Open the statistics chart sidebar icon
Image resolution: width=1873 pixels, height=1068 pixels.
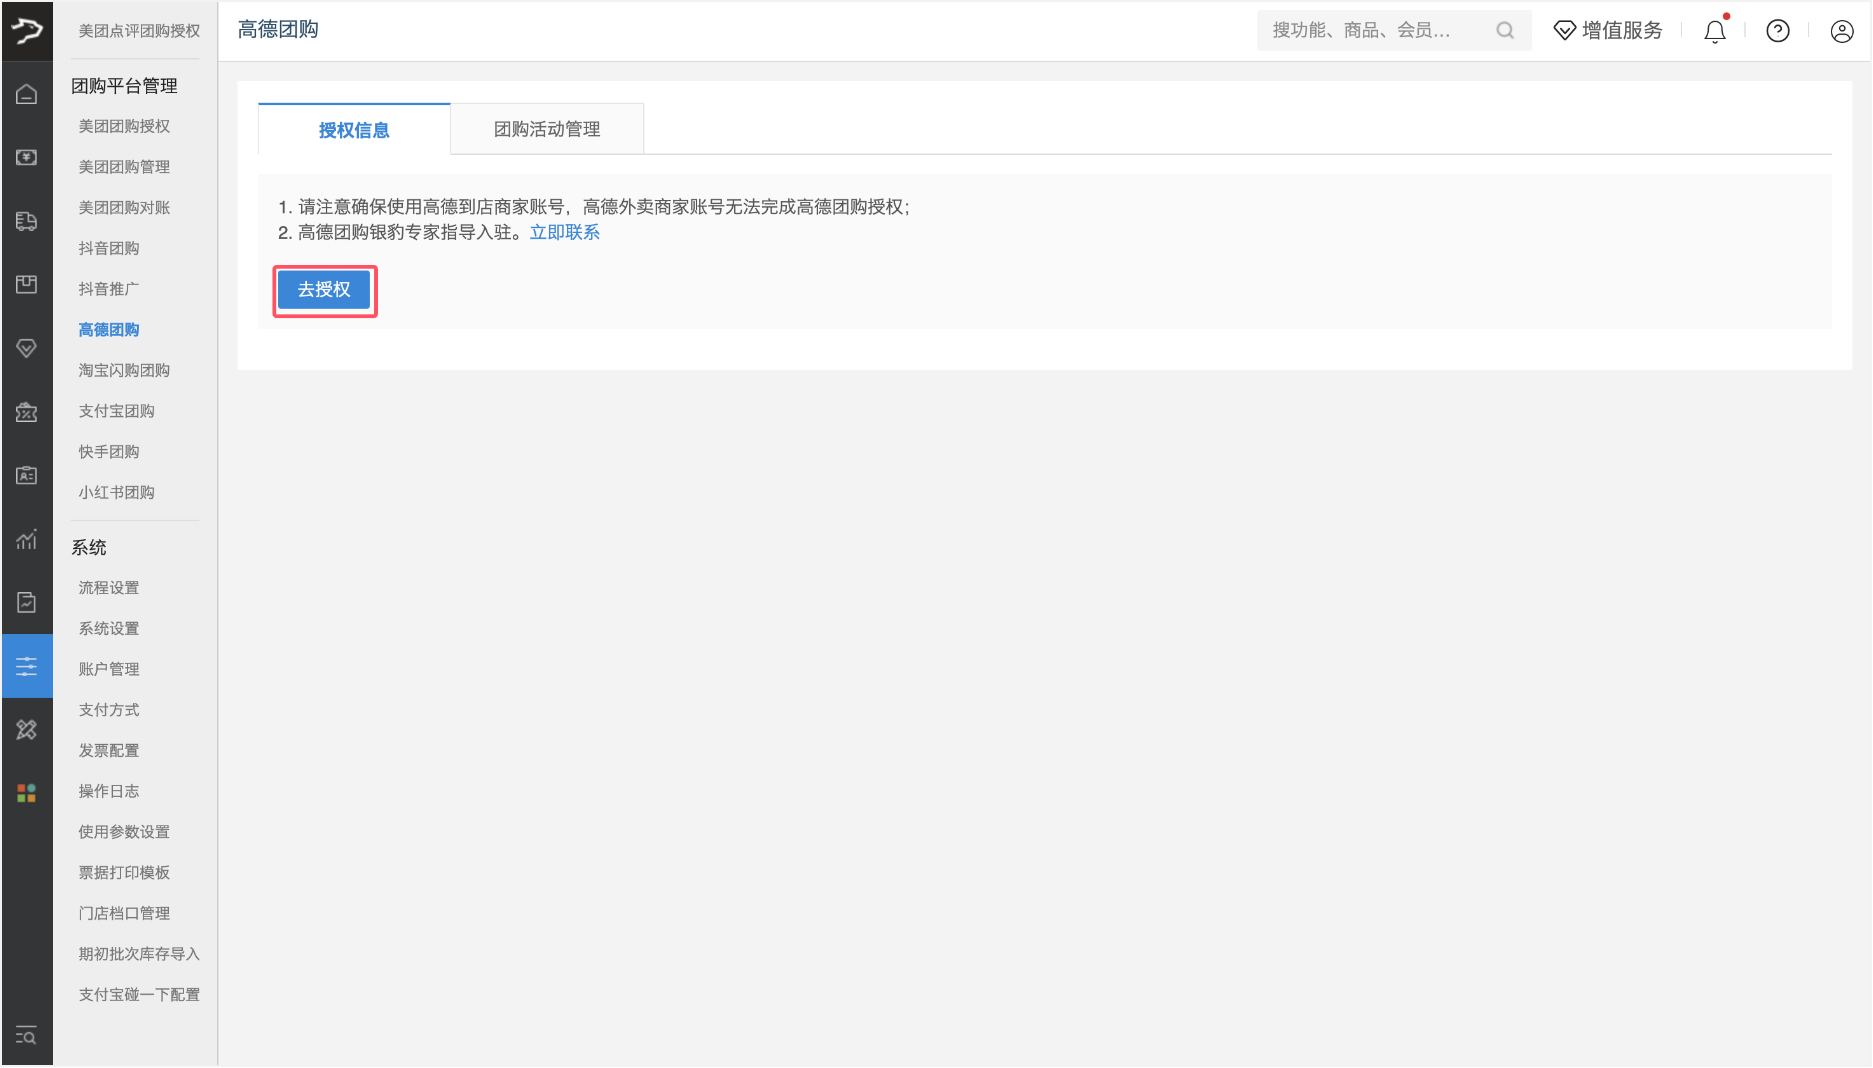point(27,540)
